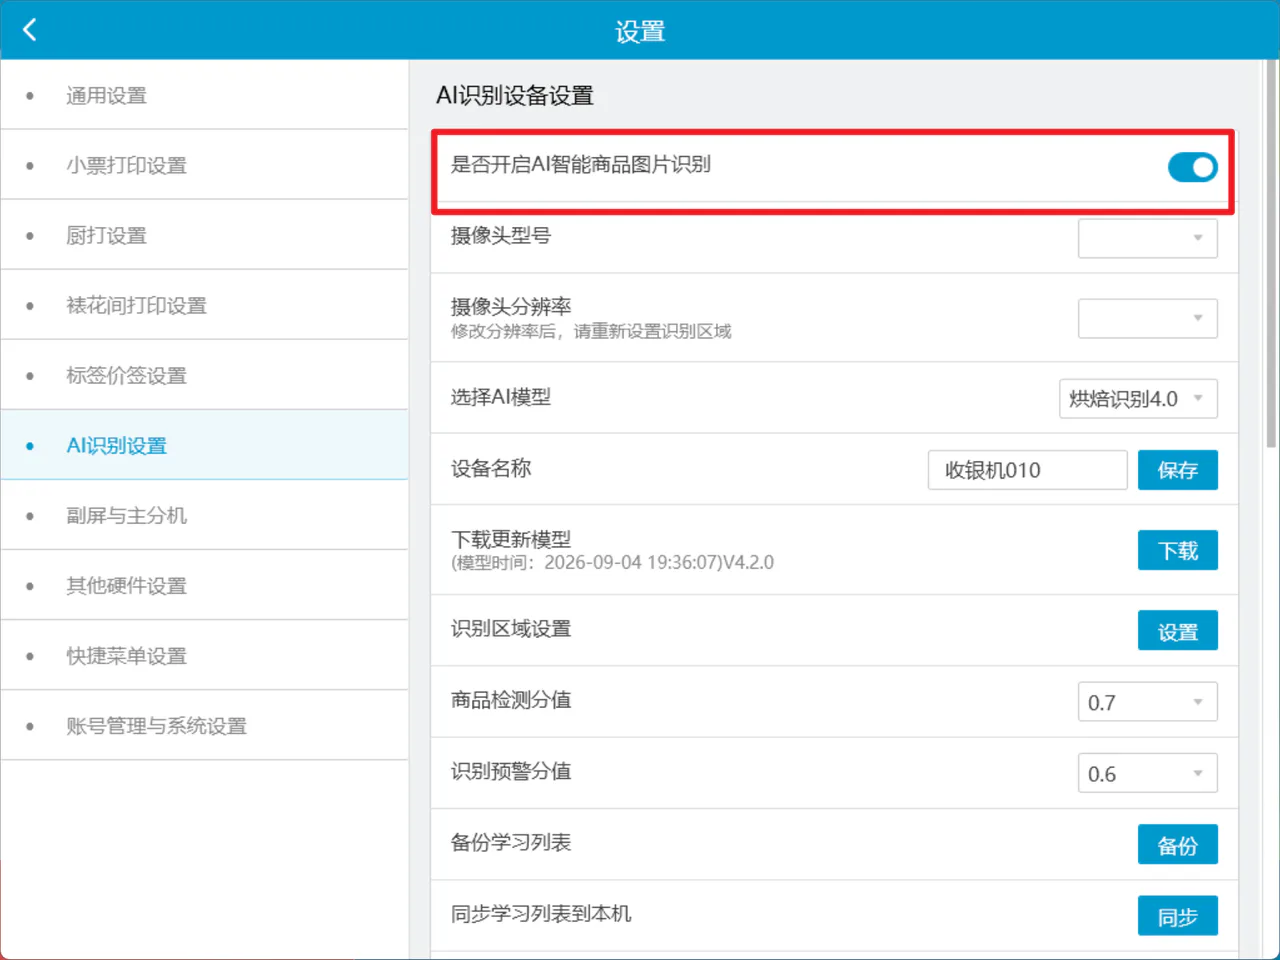Click 设置 button for 识别区域设置
The height and width of the screenshot is (960, 1280).
(1177, 631)
